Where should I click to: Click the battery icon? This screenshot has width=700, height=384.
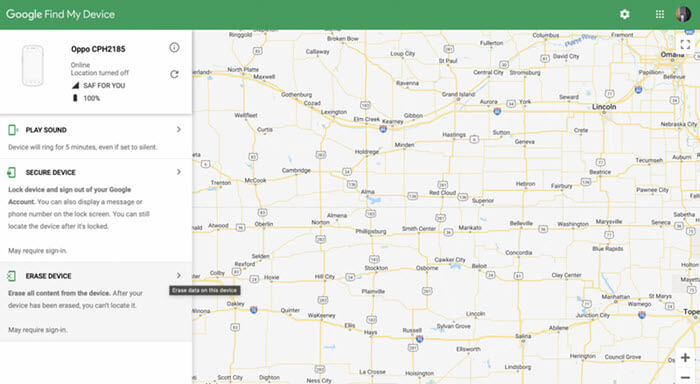coord(75,98)
